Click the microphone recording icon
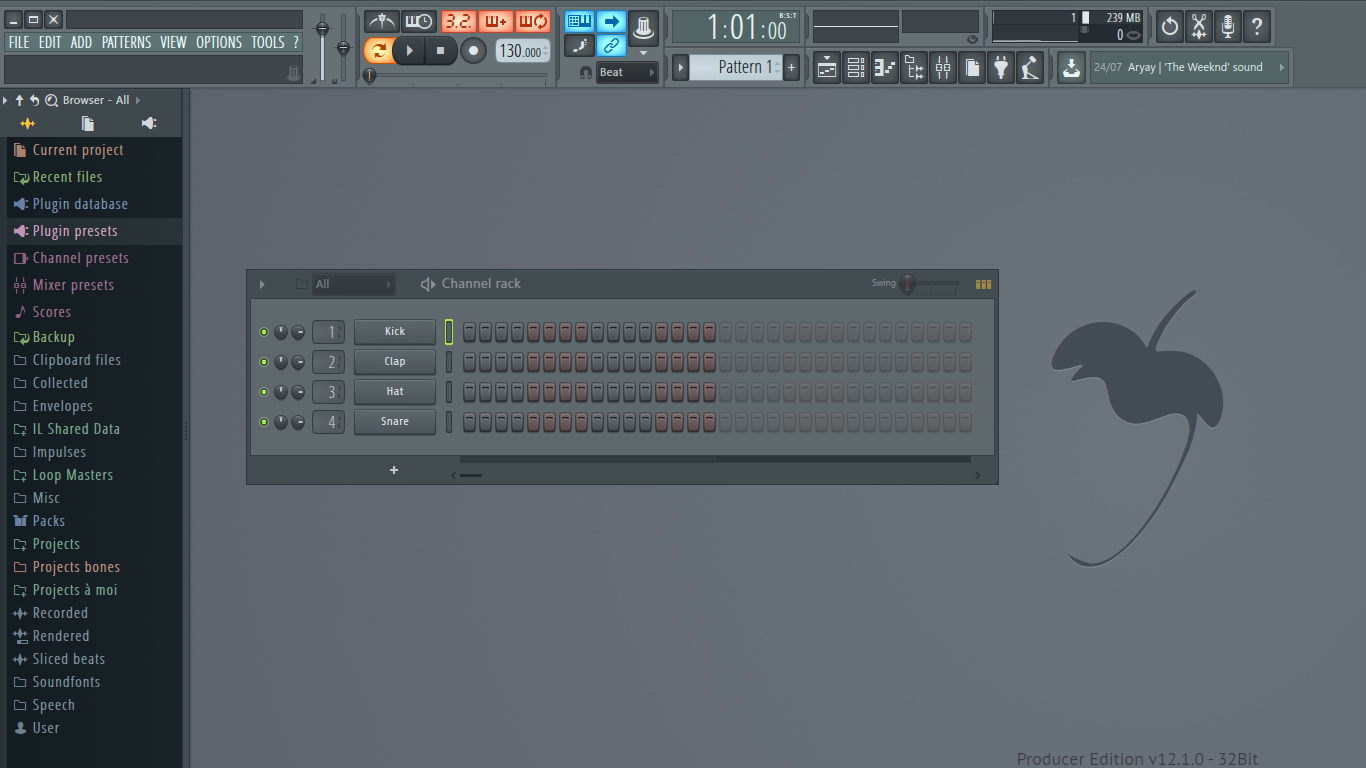Screen dimensions: 1366x768 (x=1228, y=26)
